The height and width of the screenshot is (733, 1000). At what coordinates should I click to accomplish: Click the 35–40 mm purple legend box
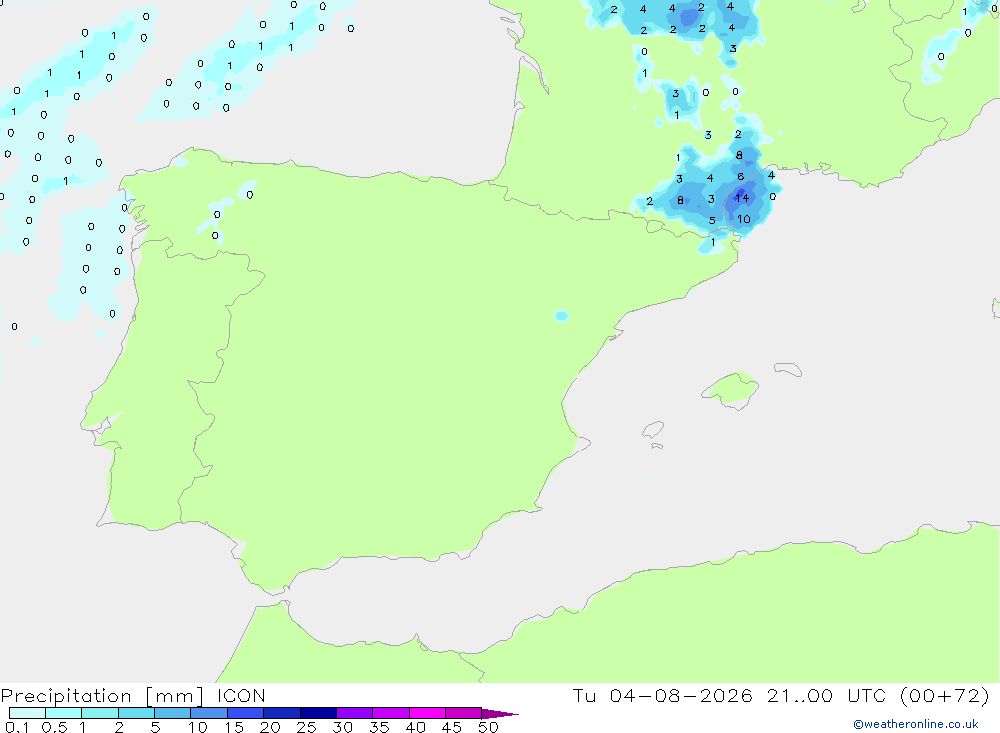pos(391,713)
